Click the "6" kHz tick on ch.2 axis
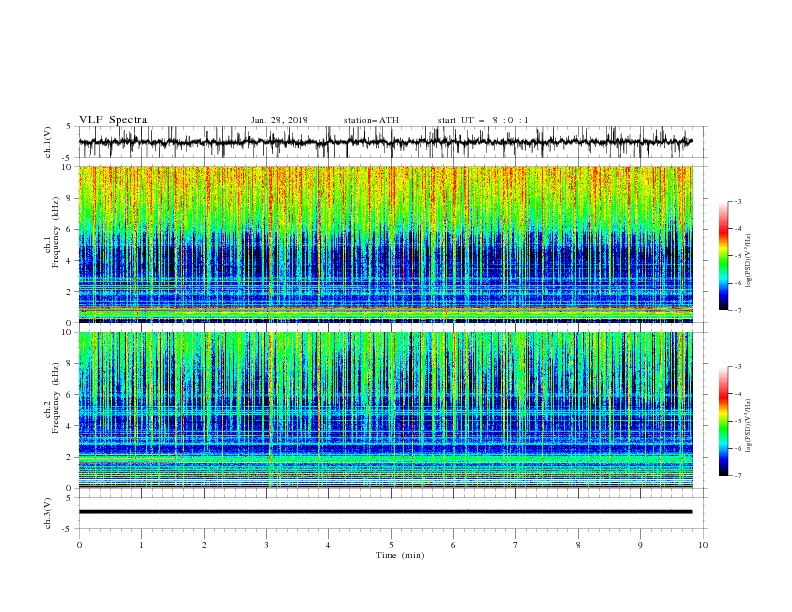This screenshot has height=612, width=792. click(x=70, y=395)
